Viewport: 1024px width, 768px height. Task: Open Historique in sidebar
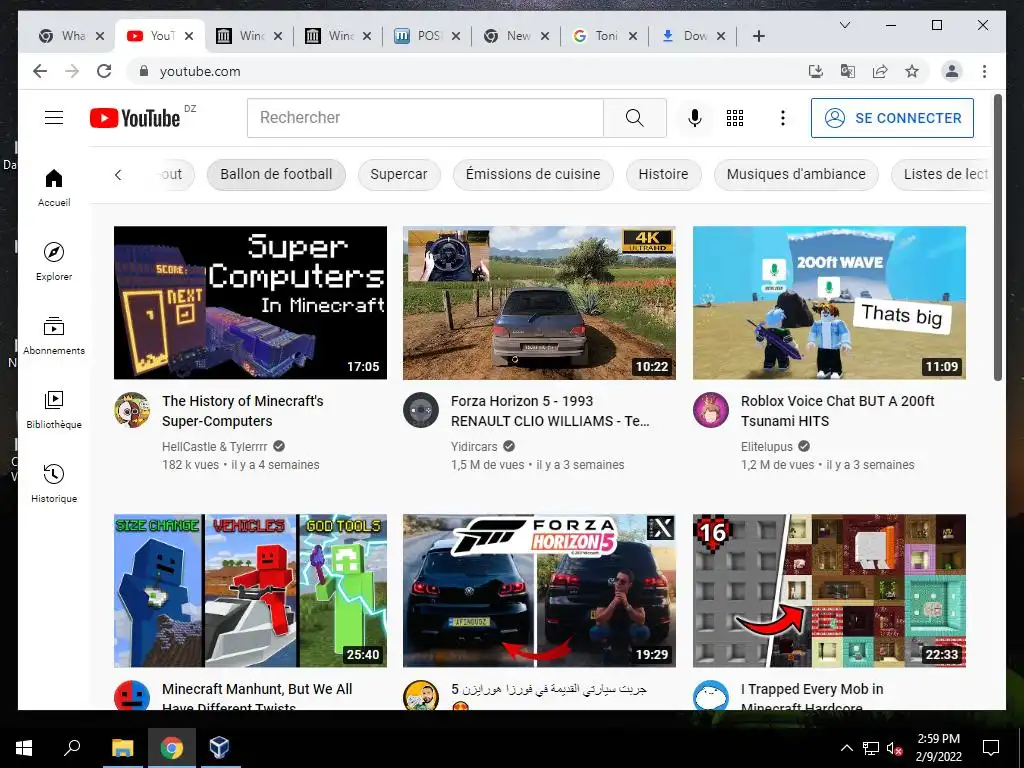54,483
